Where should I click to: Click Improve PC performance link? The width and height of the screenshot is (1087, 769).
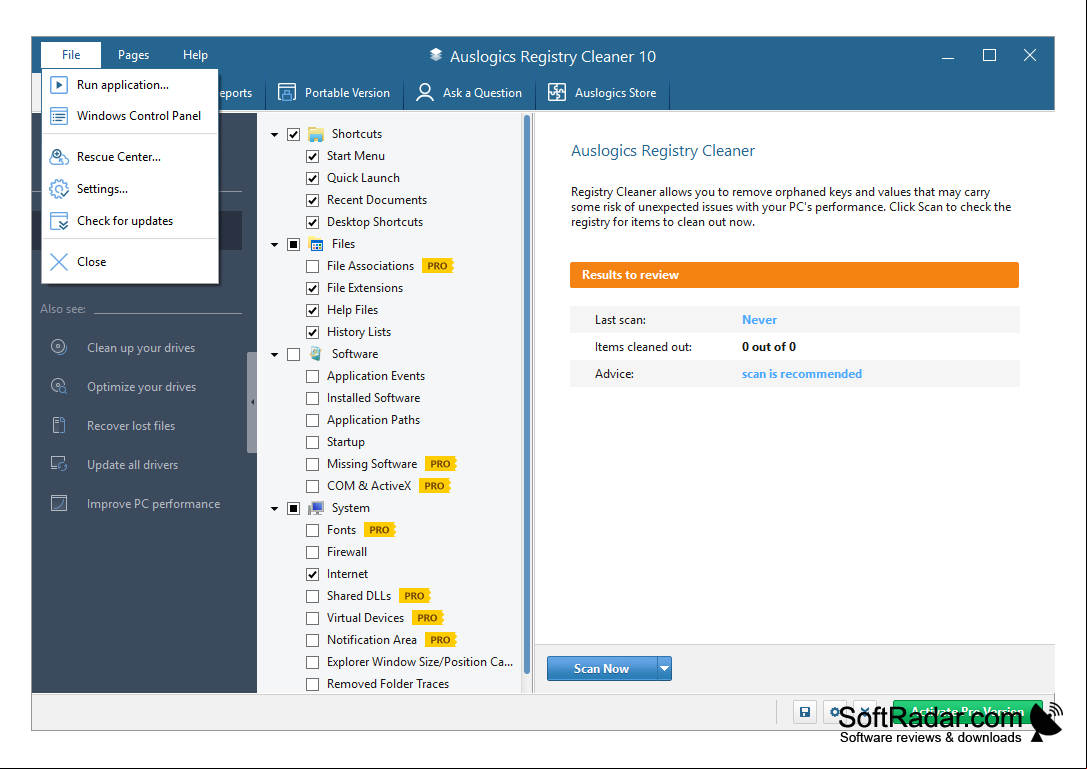153,503
